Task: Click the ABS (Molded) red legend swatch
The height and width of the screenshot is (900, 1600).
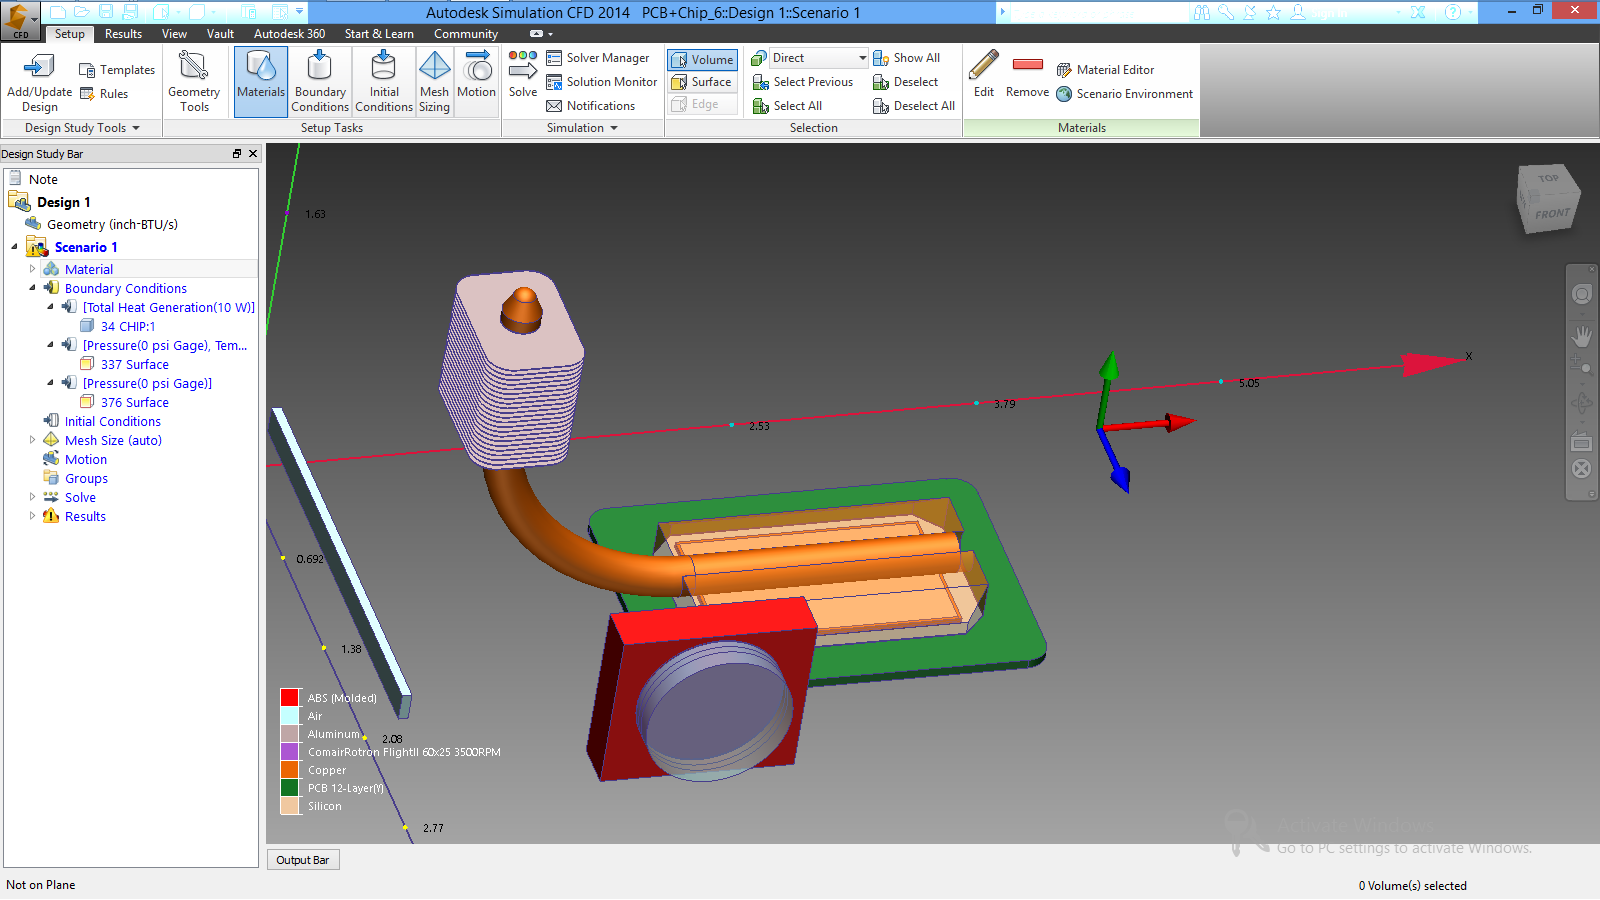Action: 290,697
